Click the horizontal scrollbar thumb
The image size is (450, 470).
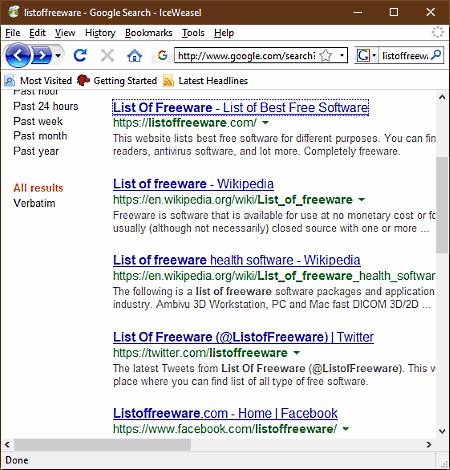(x=102, y=444)
